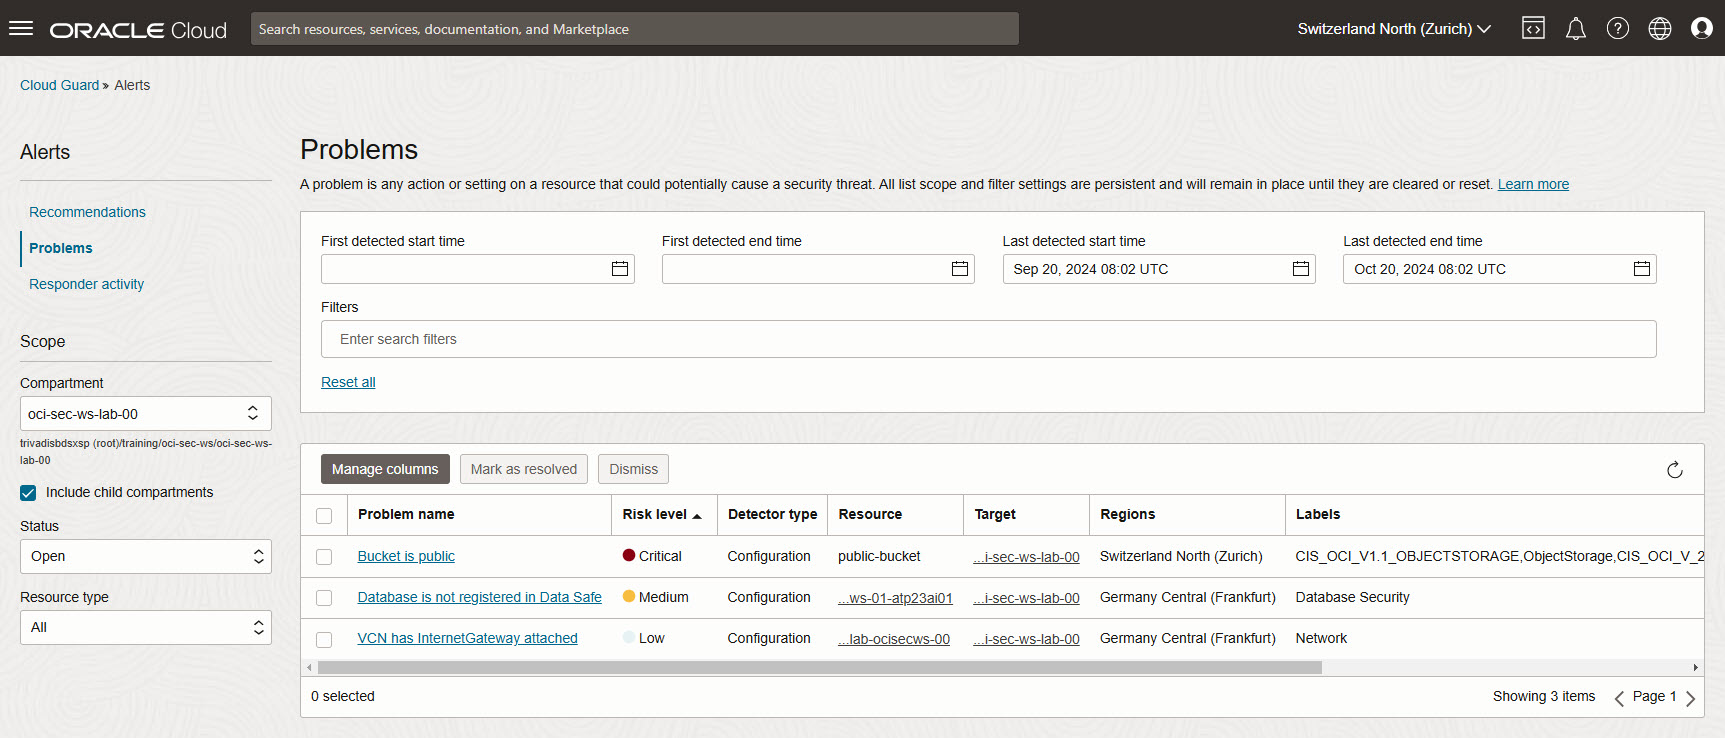Click Cloud Guard breadcrumb

coord(59,85)
